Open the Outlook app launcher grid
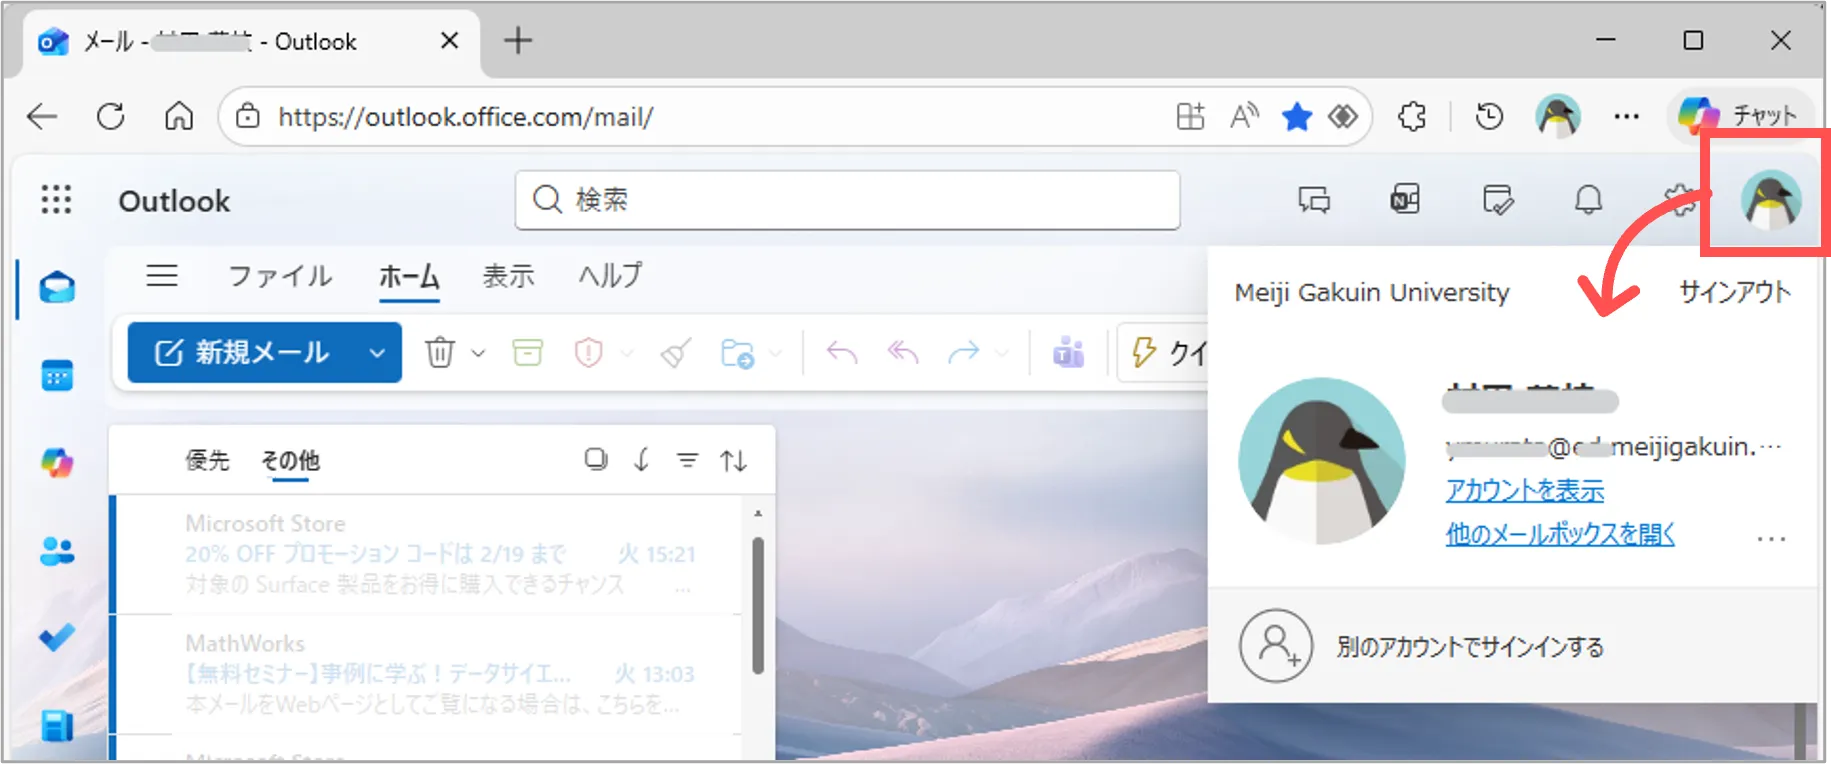 56,200
